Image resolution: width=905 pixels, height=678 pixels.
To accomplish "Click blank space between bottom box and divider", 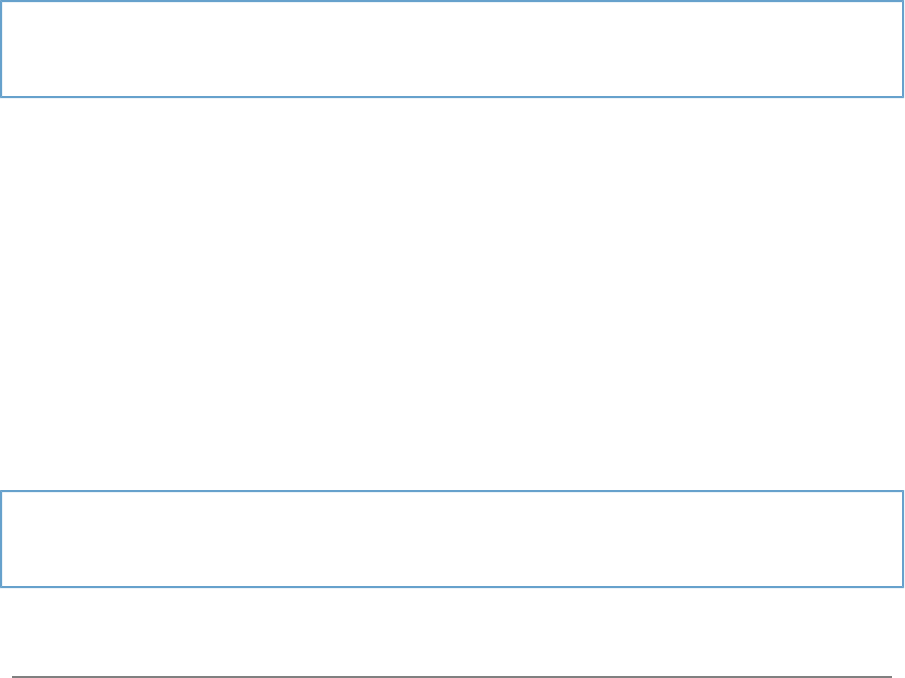I will [x=452, y=630].
